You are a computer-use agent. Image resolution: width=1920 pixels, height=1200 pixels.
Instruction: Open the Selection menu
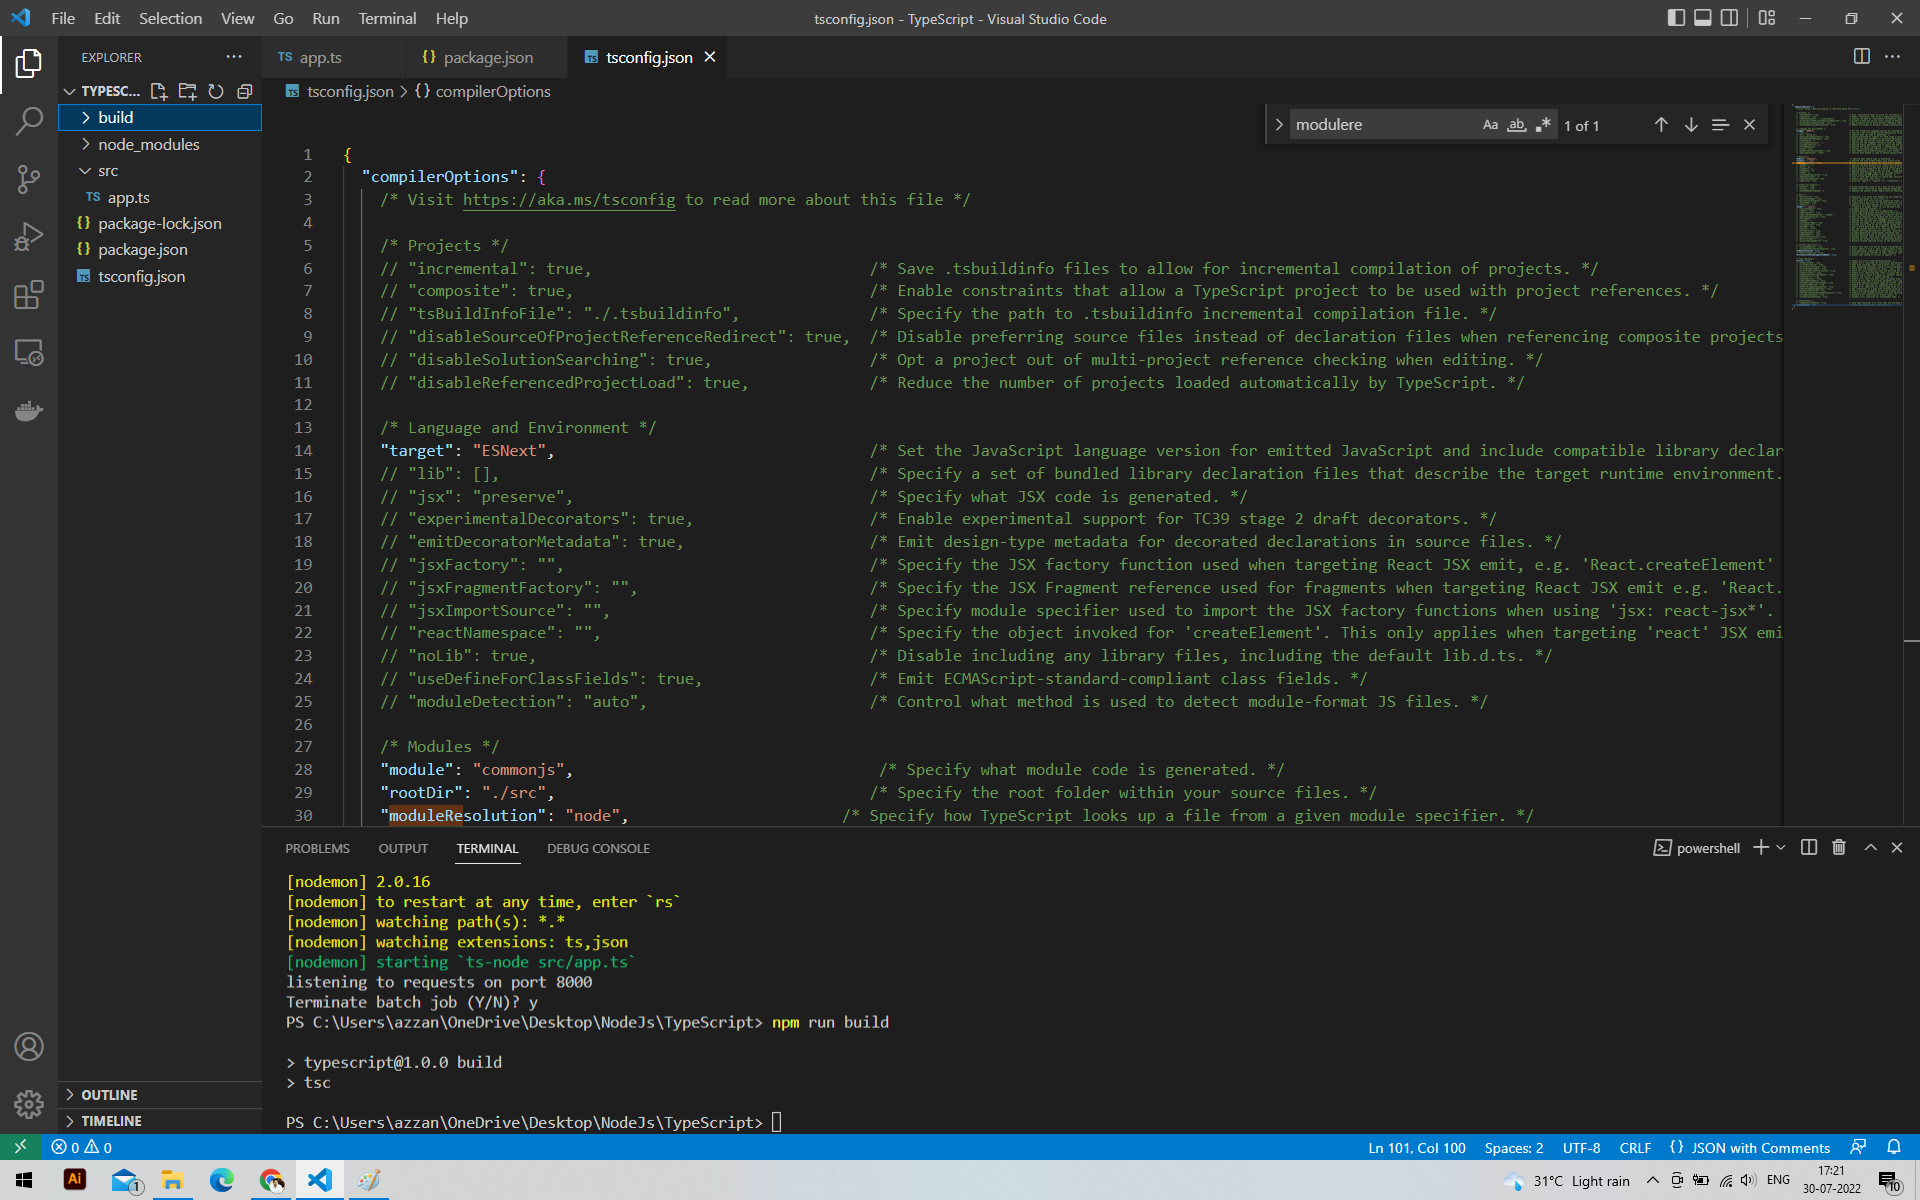pyautogui.click(x=170, y=18)
